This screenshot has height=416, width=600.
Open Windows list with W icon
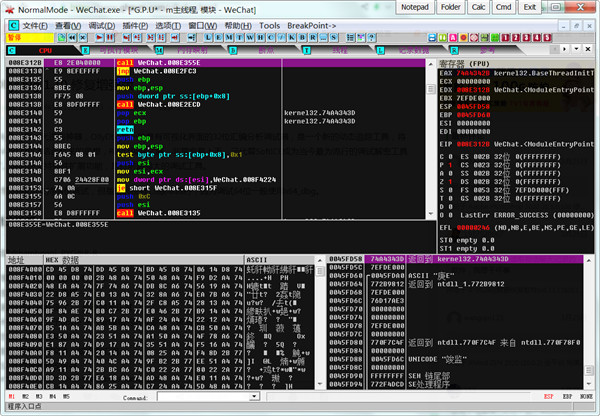tap(250, 38)
